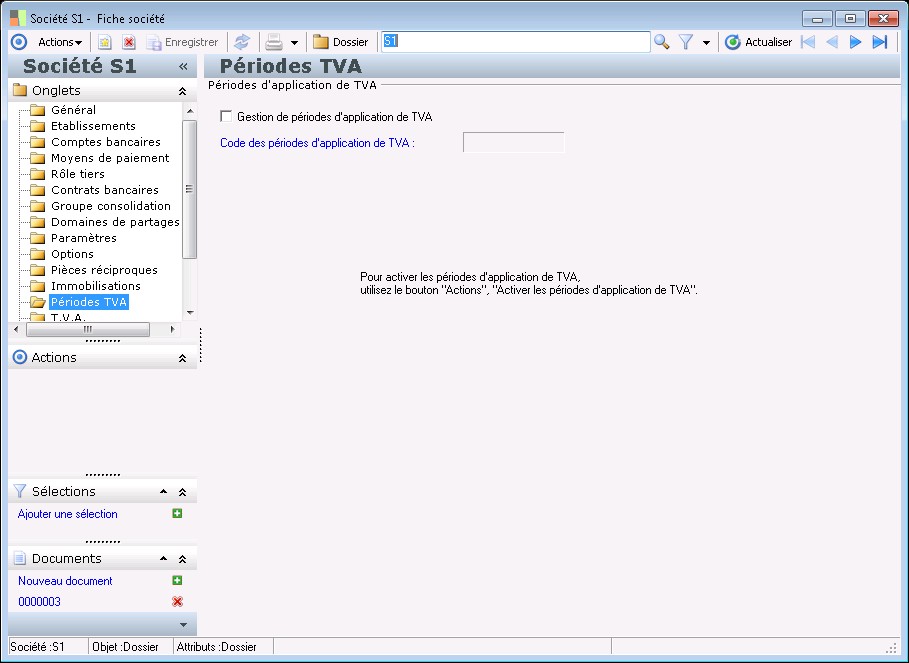Collapse the Documents section double chevron

click(183, 559)
